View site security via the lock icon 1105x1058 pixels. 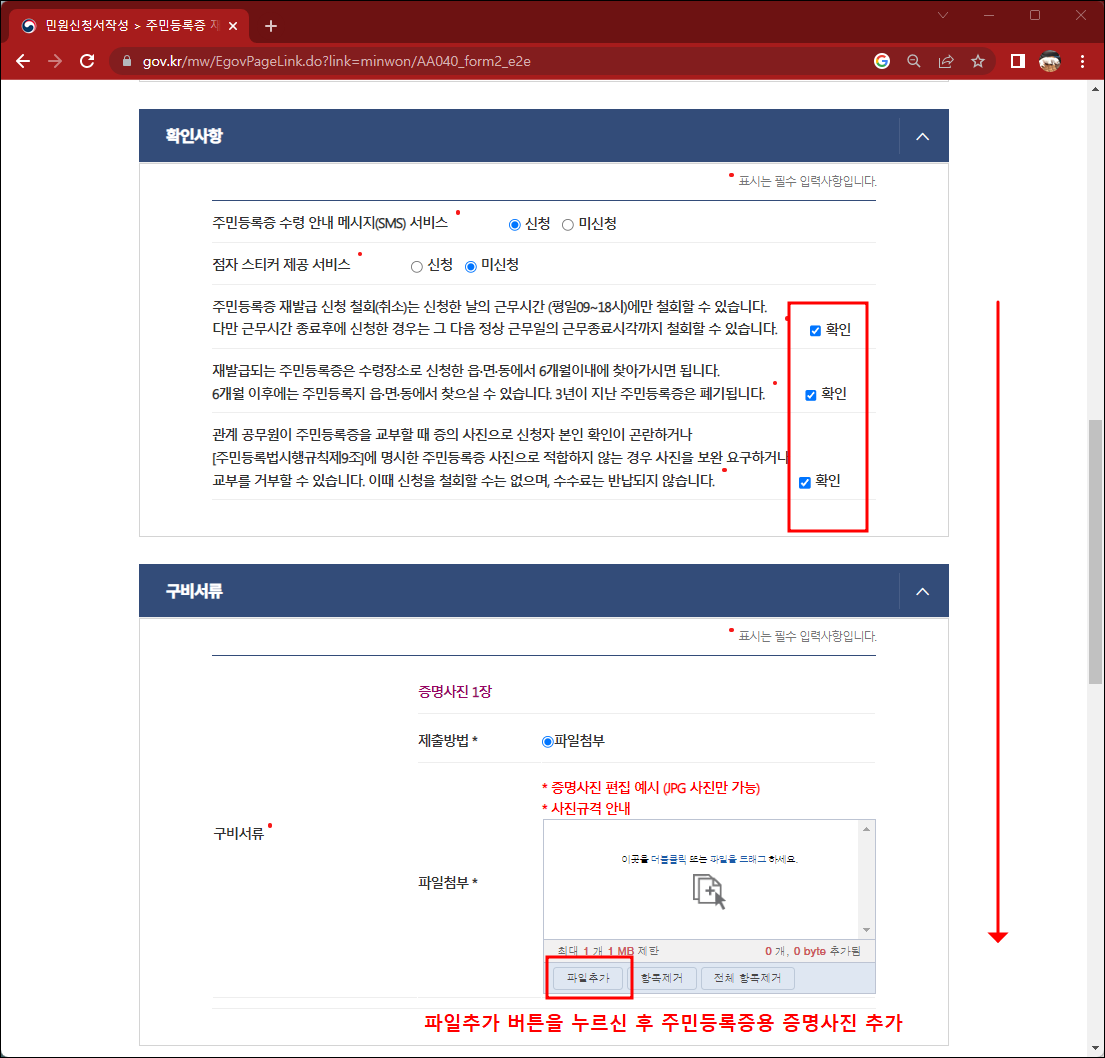point(126,61)
